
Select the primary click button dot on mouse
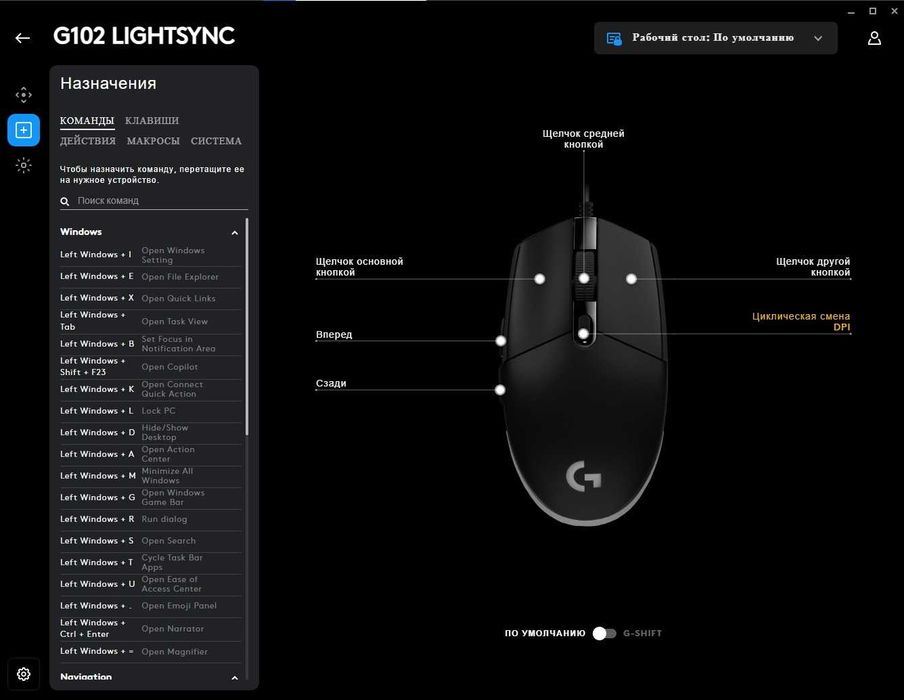[540, 279]
